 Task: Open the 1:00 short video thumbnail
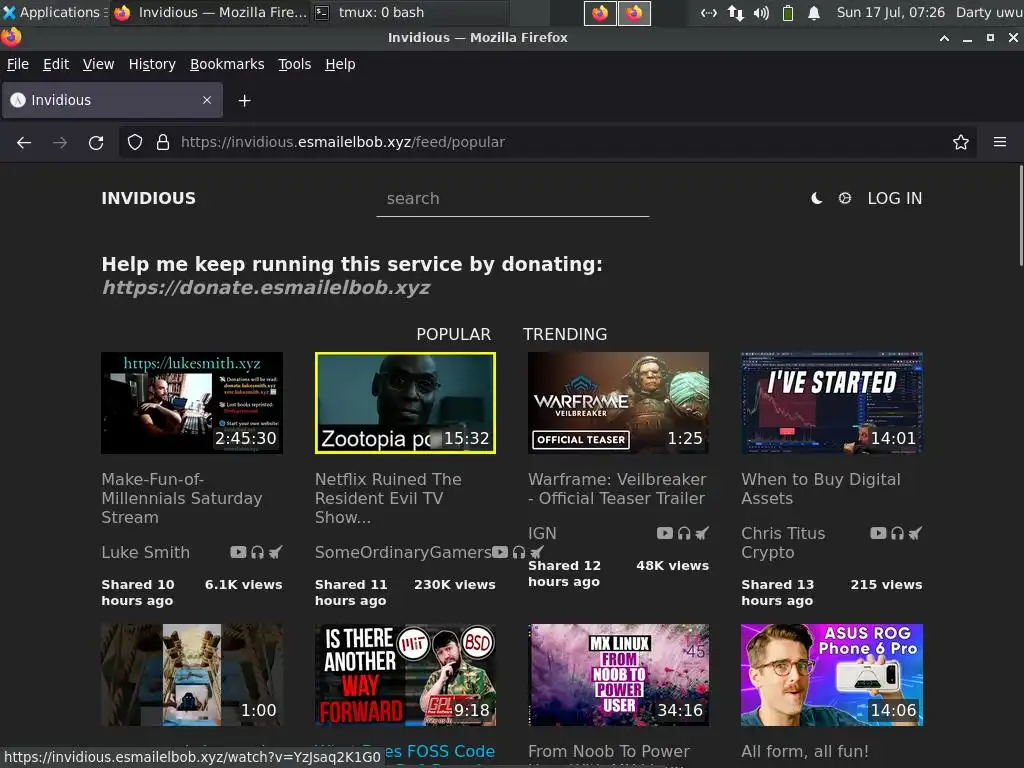click(192, 675)
